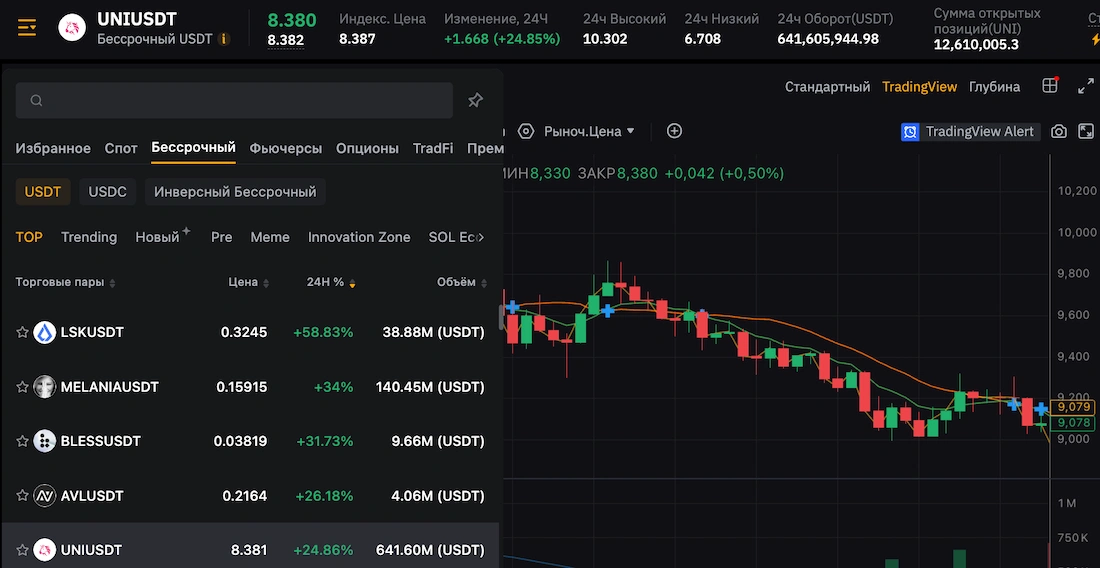Switch to the Опционы tab
Image resolution: width=1100 pixels, height=568 pixels.
point(367,149)
